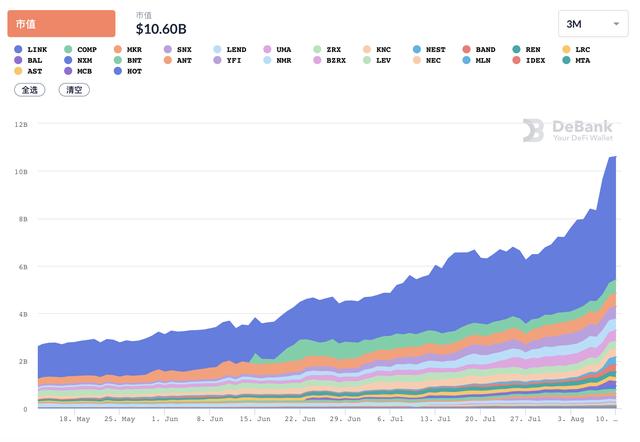Toggle the LEND legend item
This screenshot has width=640, height=442.
[230, 49]
